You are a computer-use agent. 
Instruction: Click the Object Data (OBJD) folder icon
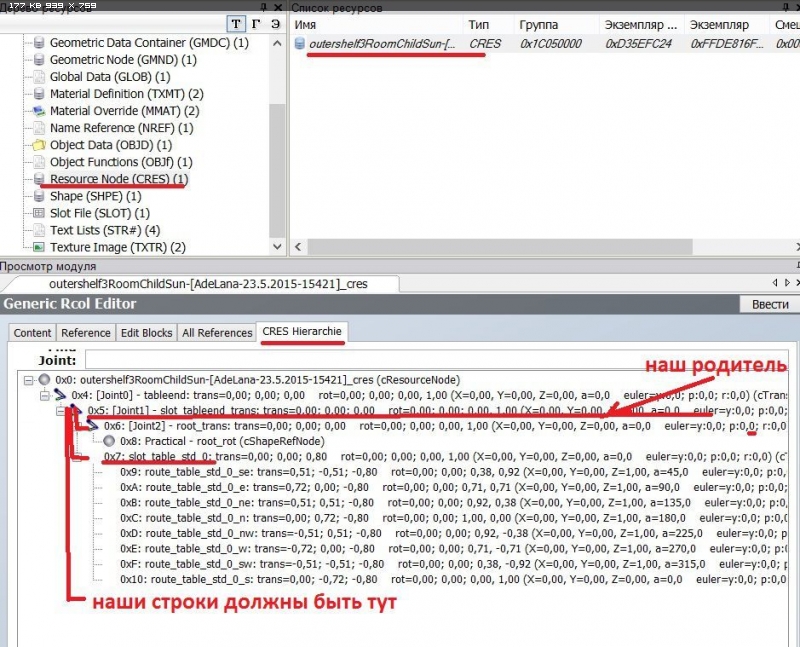(39, 145)
